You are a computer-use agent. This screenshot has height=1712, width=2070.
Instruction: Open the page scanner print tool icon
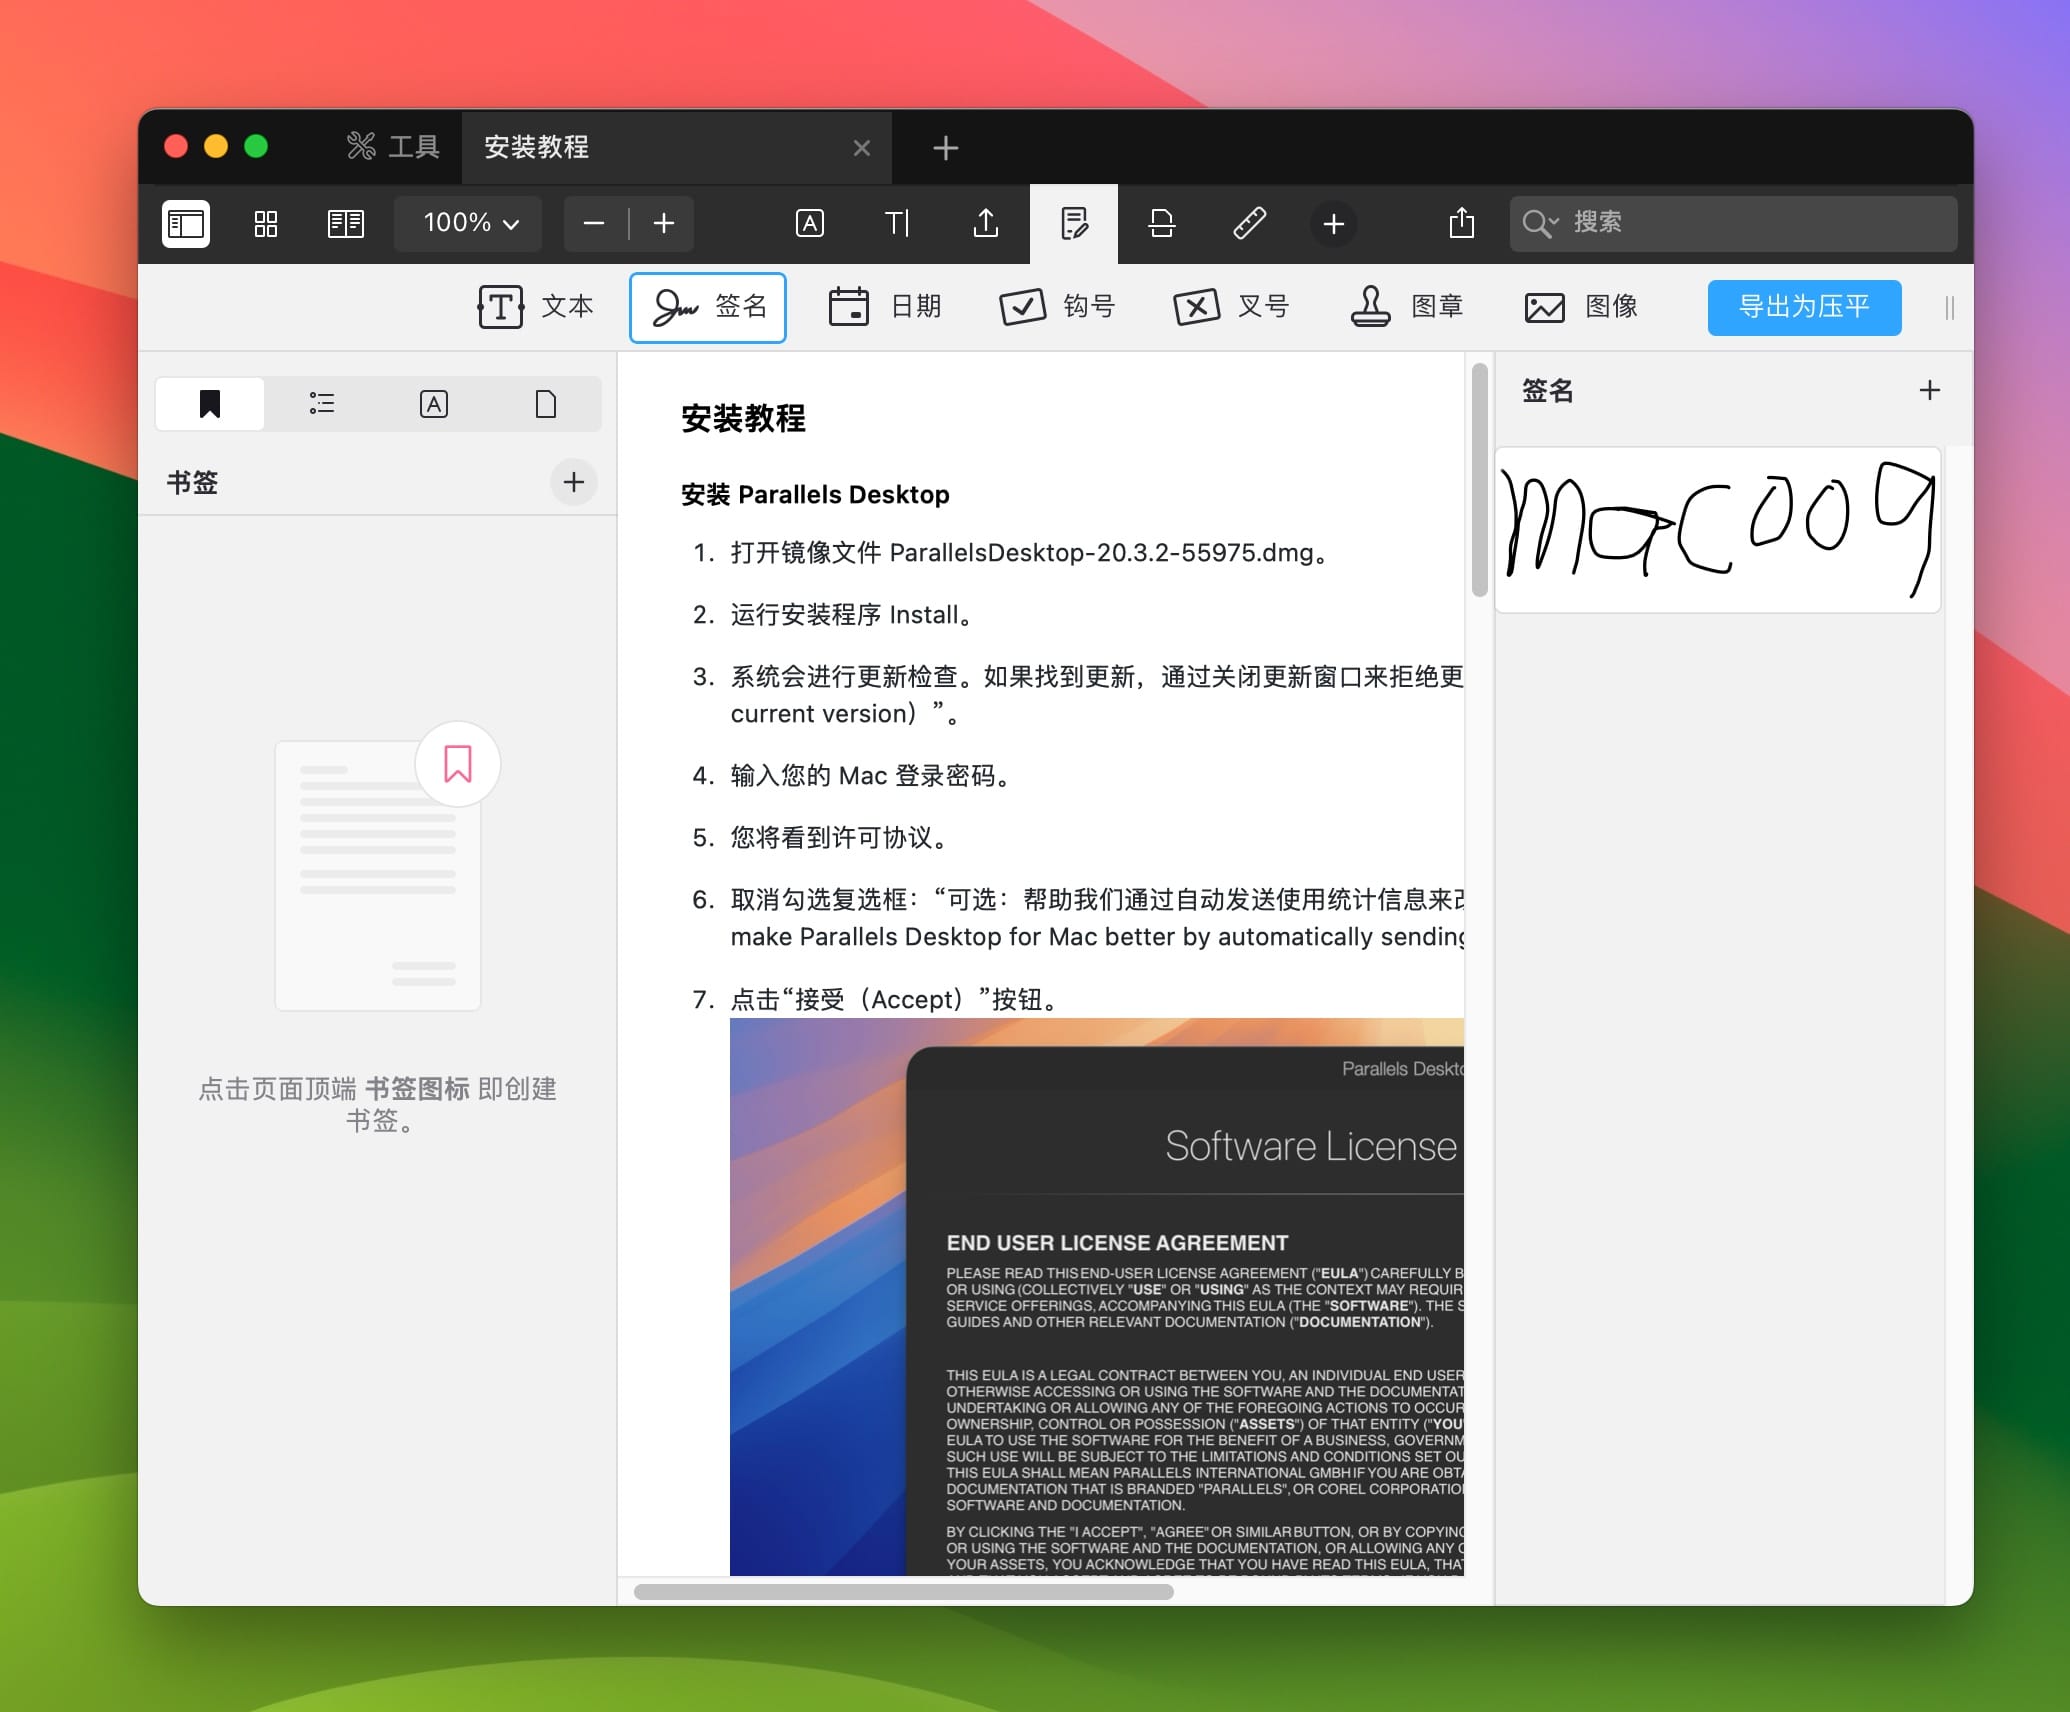[1162, 223]
